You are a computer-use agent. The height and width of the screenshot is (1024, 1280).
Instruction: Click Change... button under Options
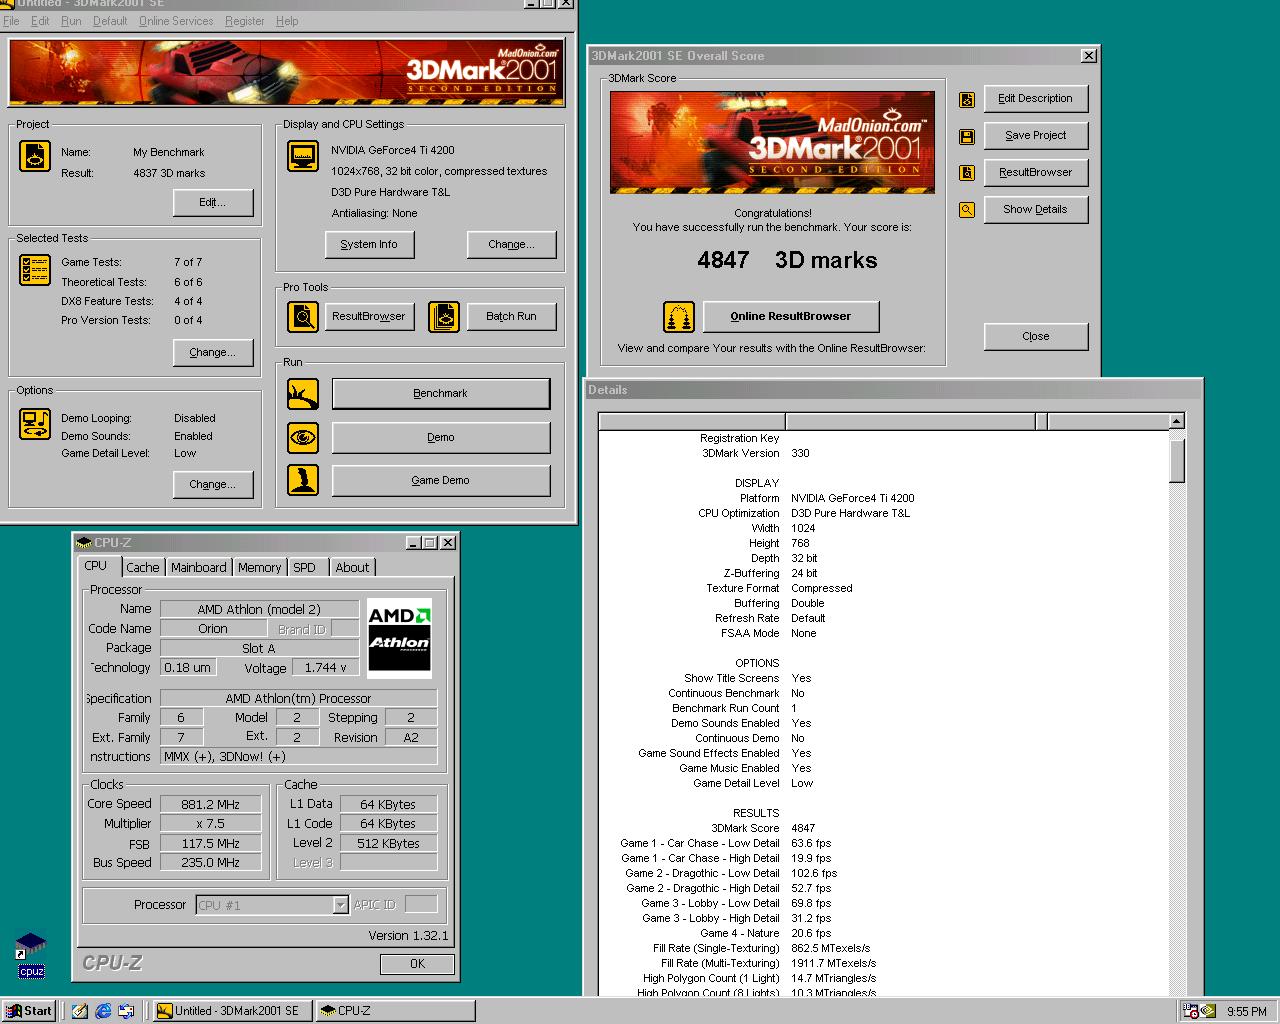click(213, 485)
